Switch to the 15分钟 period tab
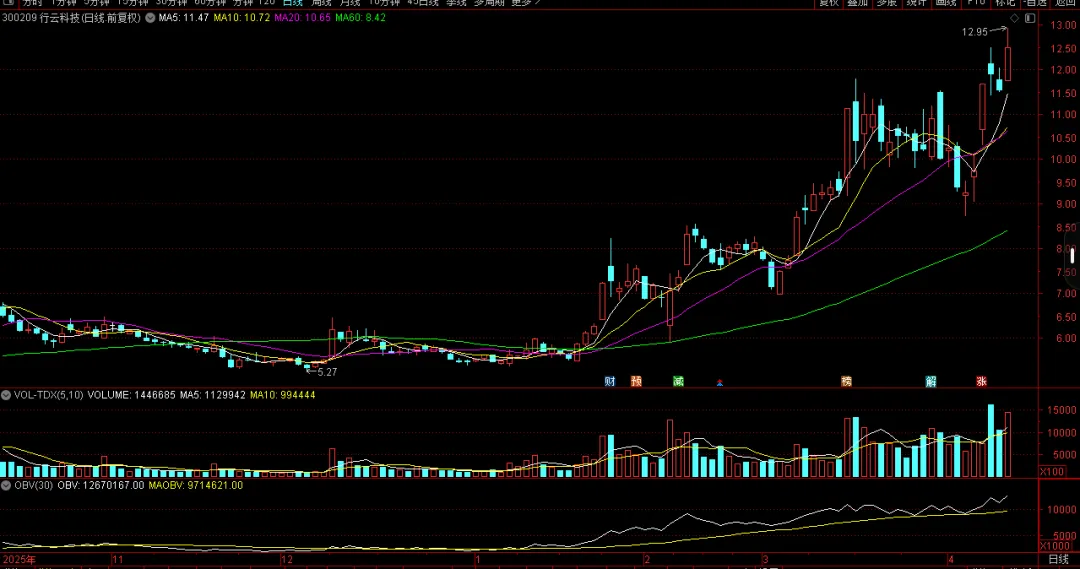 click(133, 3)
